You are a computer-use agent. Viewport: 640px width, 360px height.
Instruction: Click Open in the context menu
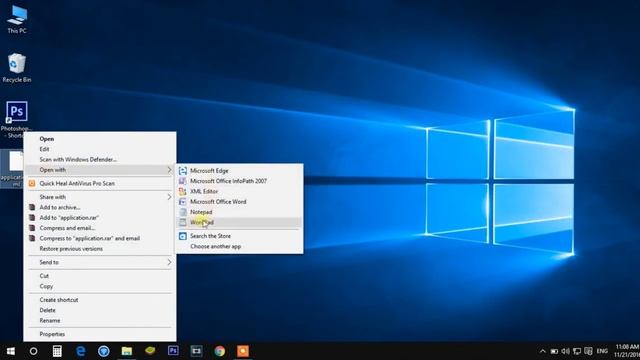point(100,139)
